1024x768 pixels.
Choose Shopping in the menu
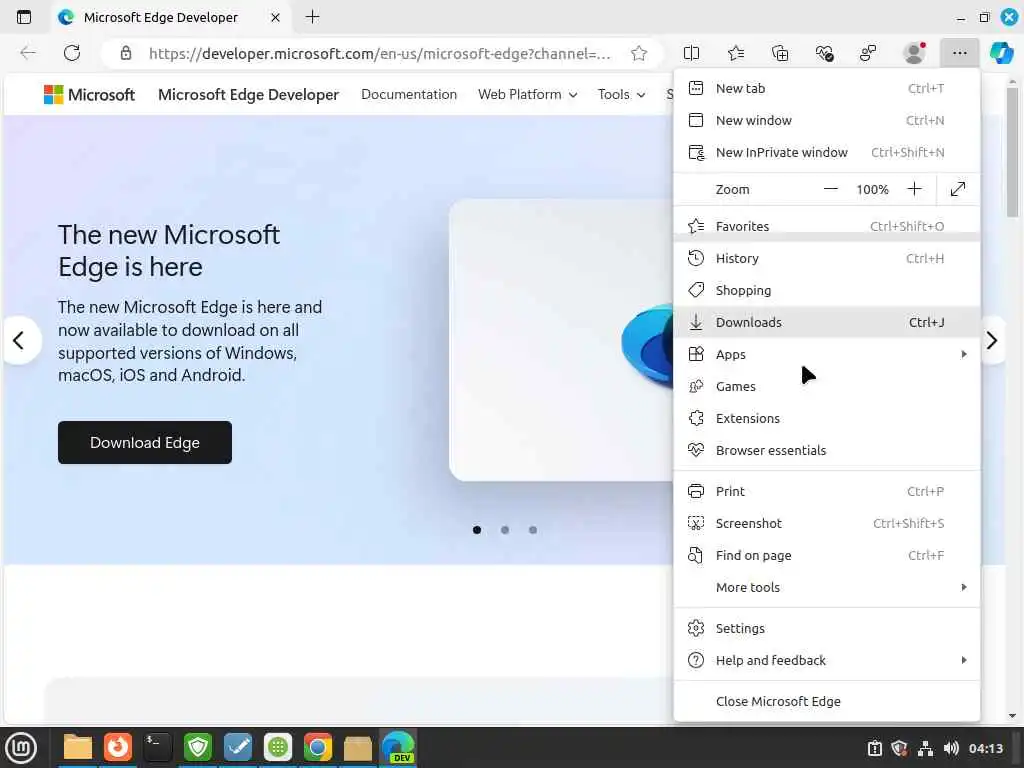pyautogui.click(x=826, y=290)
